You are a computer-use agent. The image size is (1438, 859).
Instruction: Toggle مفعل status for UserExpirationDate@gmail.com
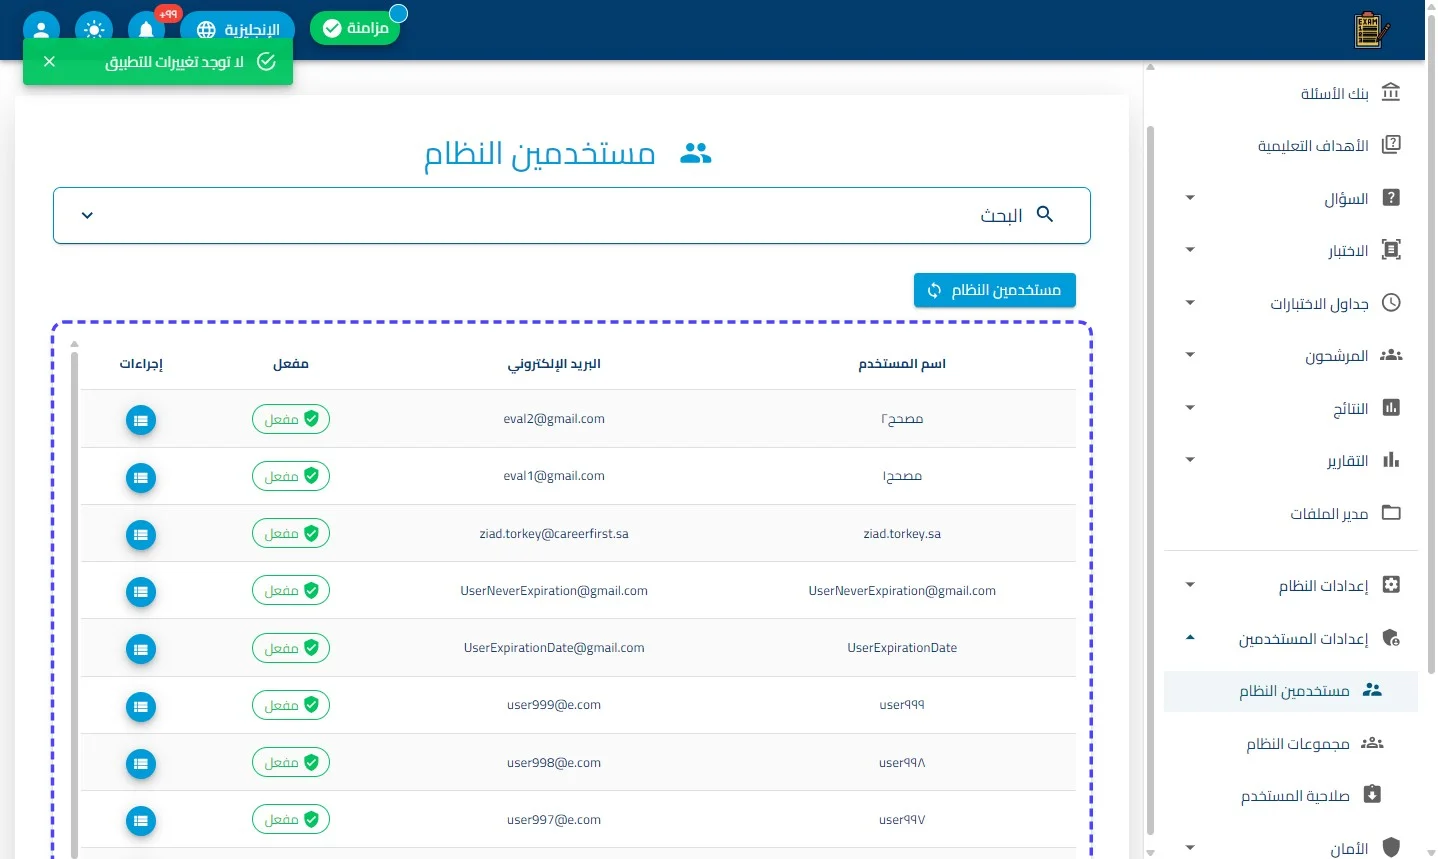[x=291, y=648]
